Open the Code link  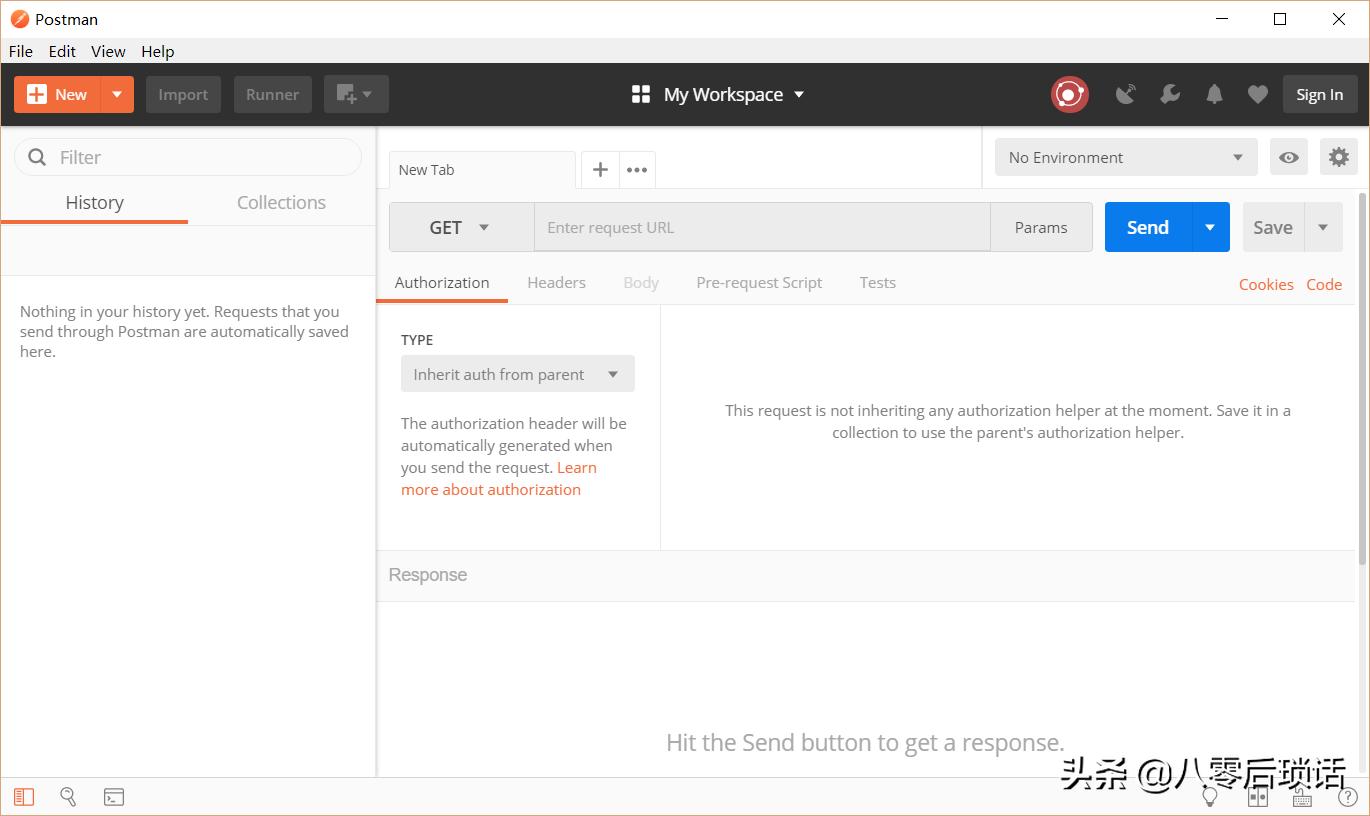[x=1324, y=284]
